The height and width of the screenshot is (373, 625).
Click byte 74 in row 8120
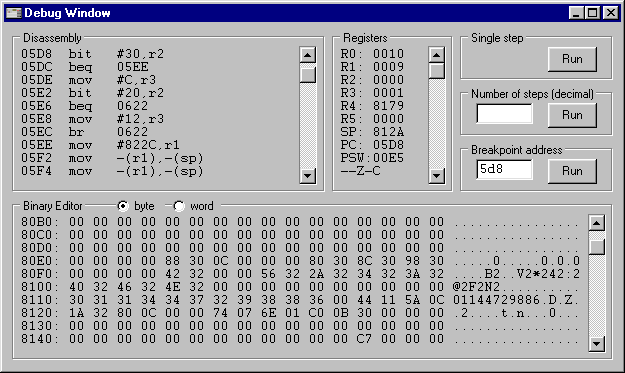pyautogui.click(x=220, y=313)
